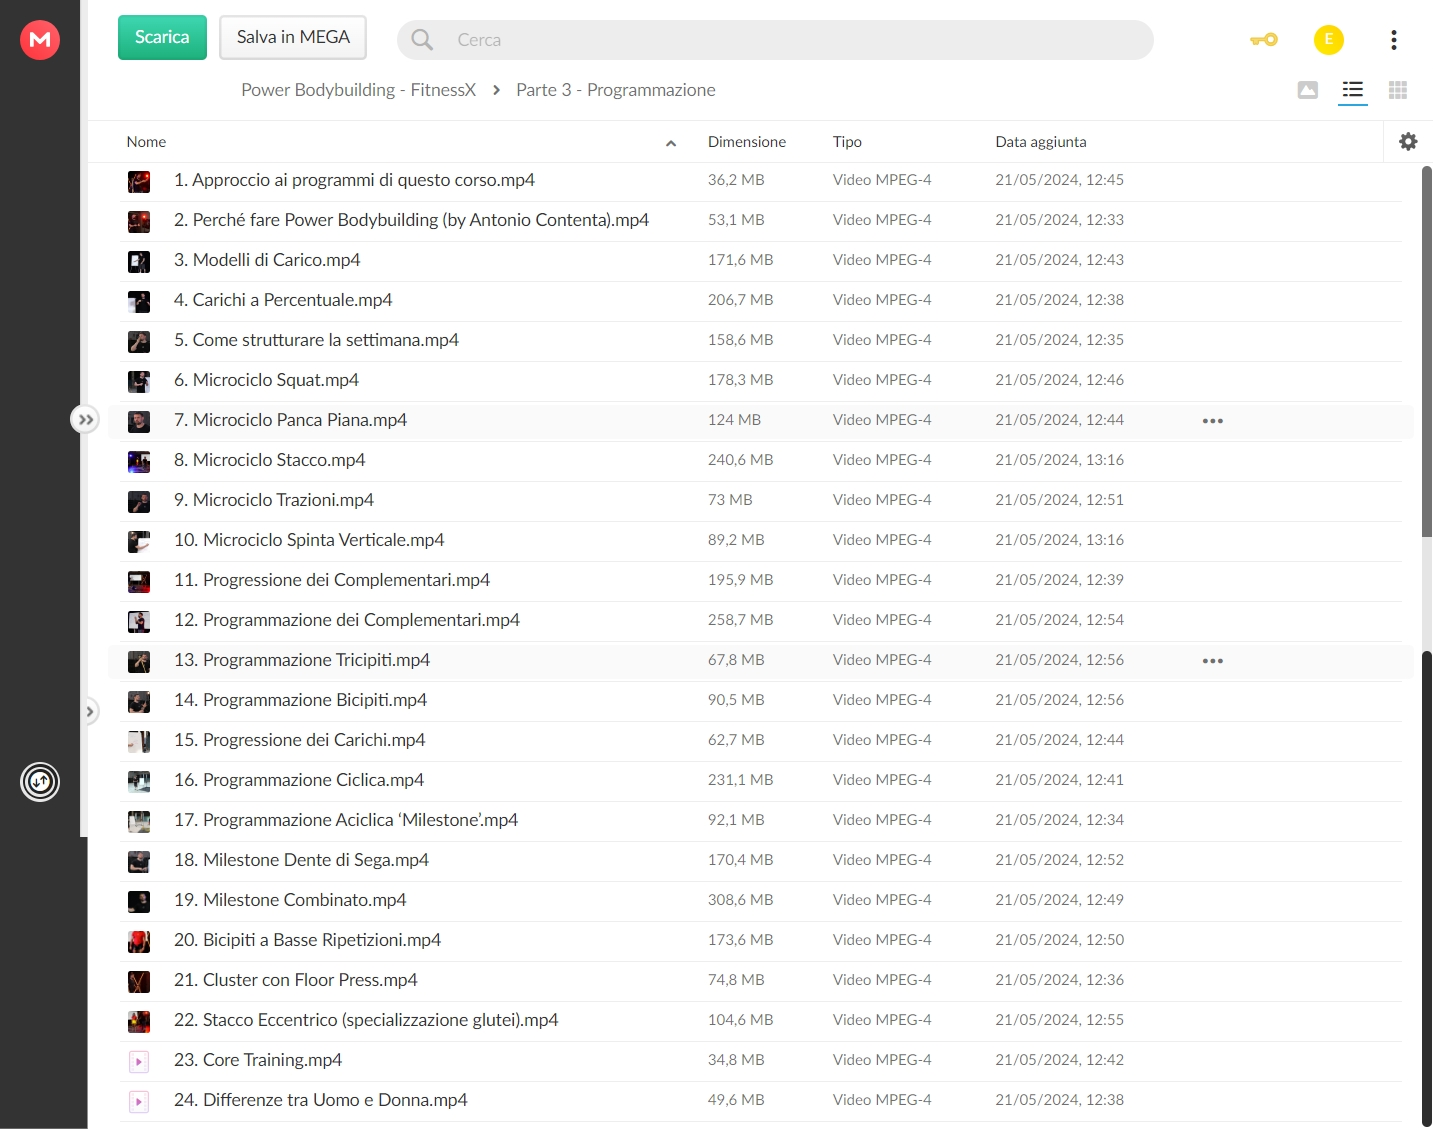Click the Cerca search field
Screen dimensions: 1433x1129
pyautogui.click(x=775, y=40)
